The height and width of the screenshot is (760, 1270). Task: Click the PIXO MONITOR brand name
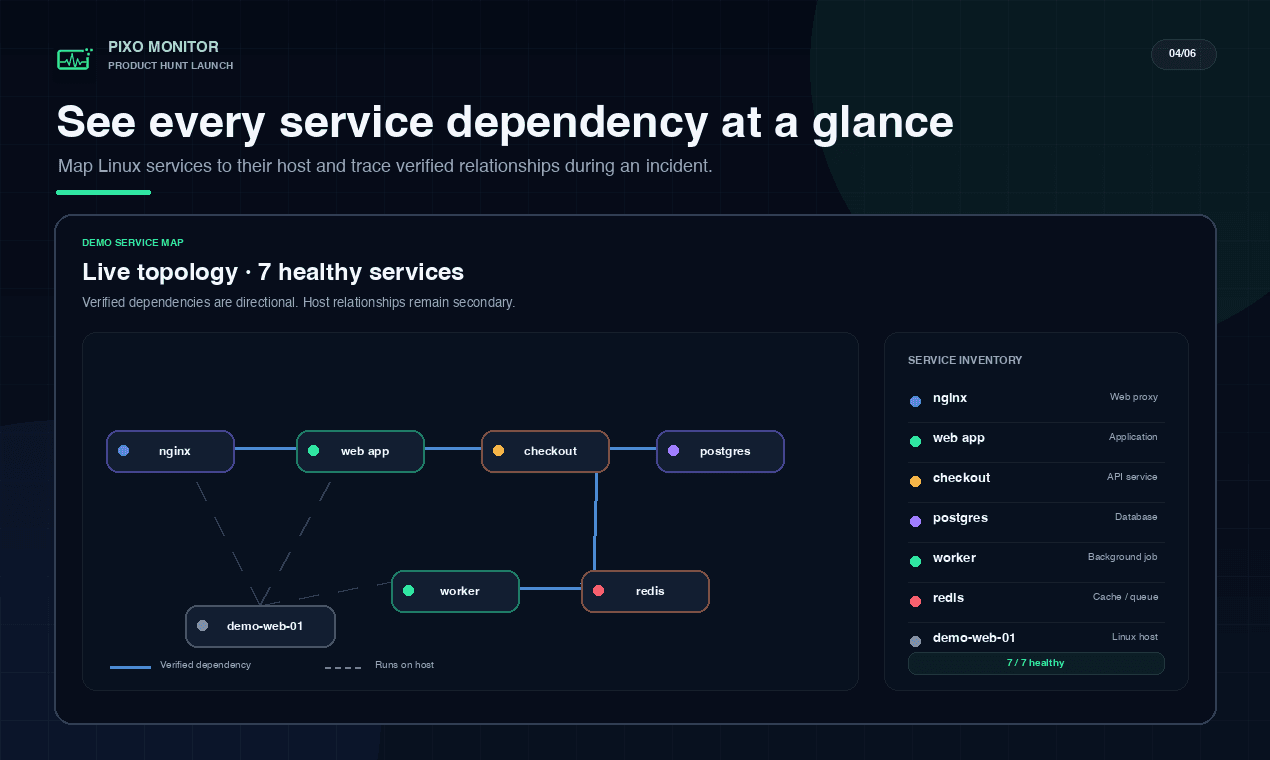click(163, 47)
